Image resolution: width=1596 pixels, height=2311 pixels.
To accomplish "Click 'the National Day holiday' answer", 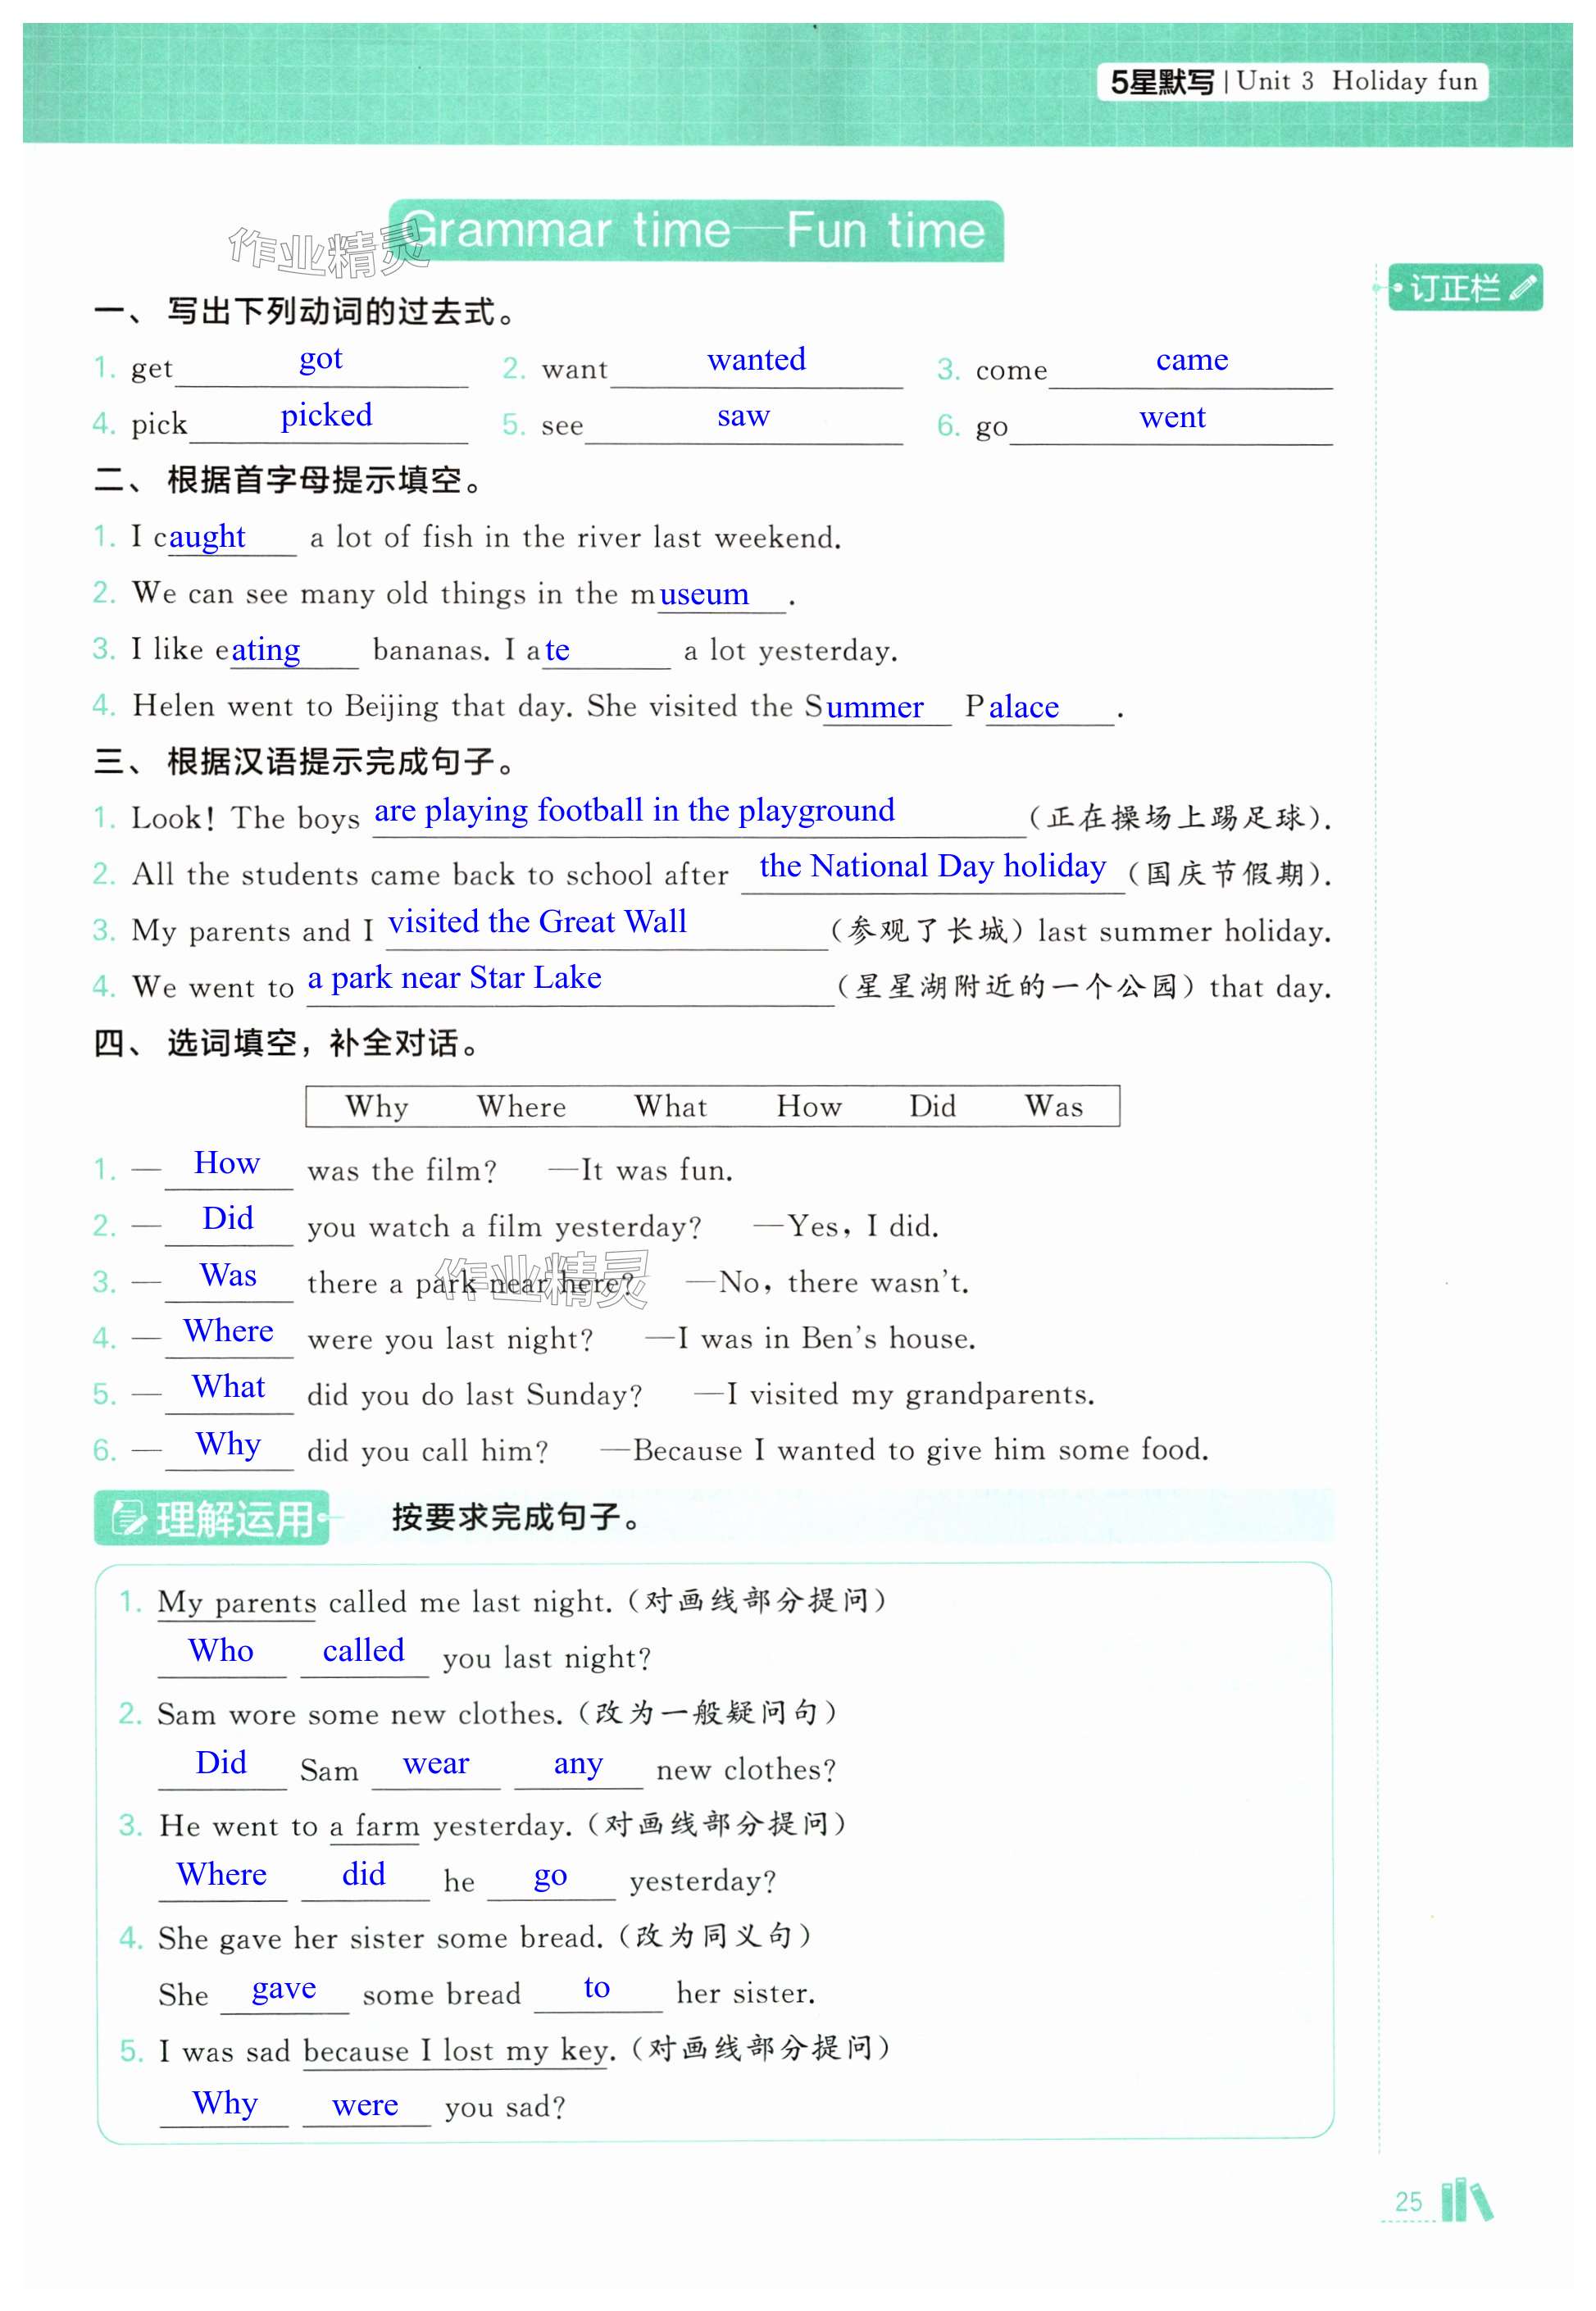I will point(932,866).
